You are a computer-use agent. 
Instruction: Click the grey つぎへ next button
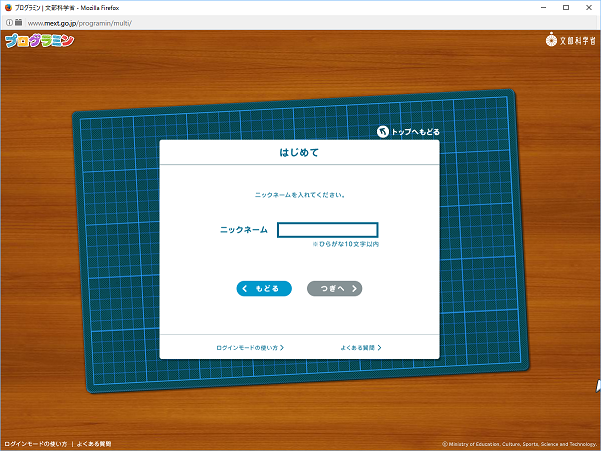pyautogui.click(x=335, y=289)
